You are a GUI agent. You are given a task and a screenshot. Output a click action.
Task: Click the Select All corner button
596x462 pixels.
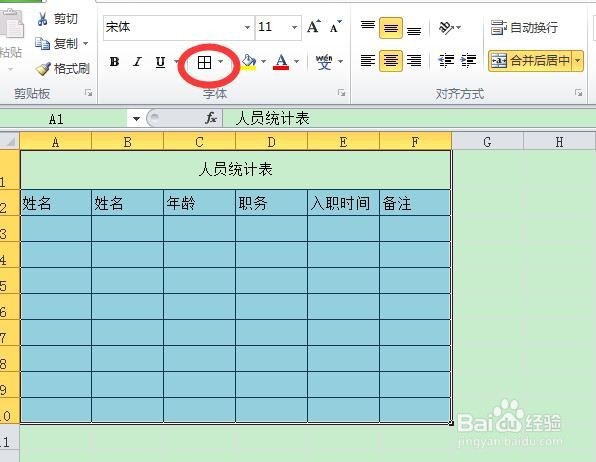[x=10, y=141]
